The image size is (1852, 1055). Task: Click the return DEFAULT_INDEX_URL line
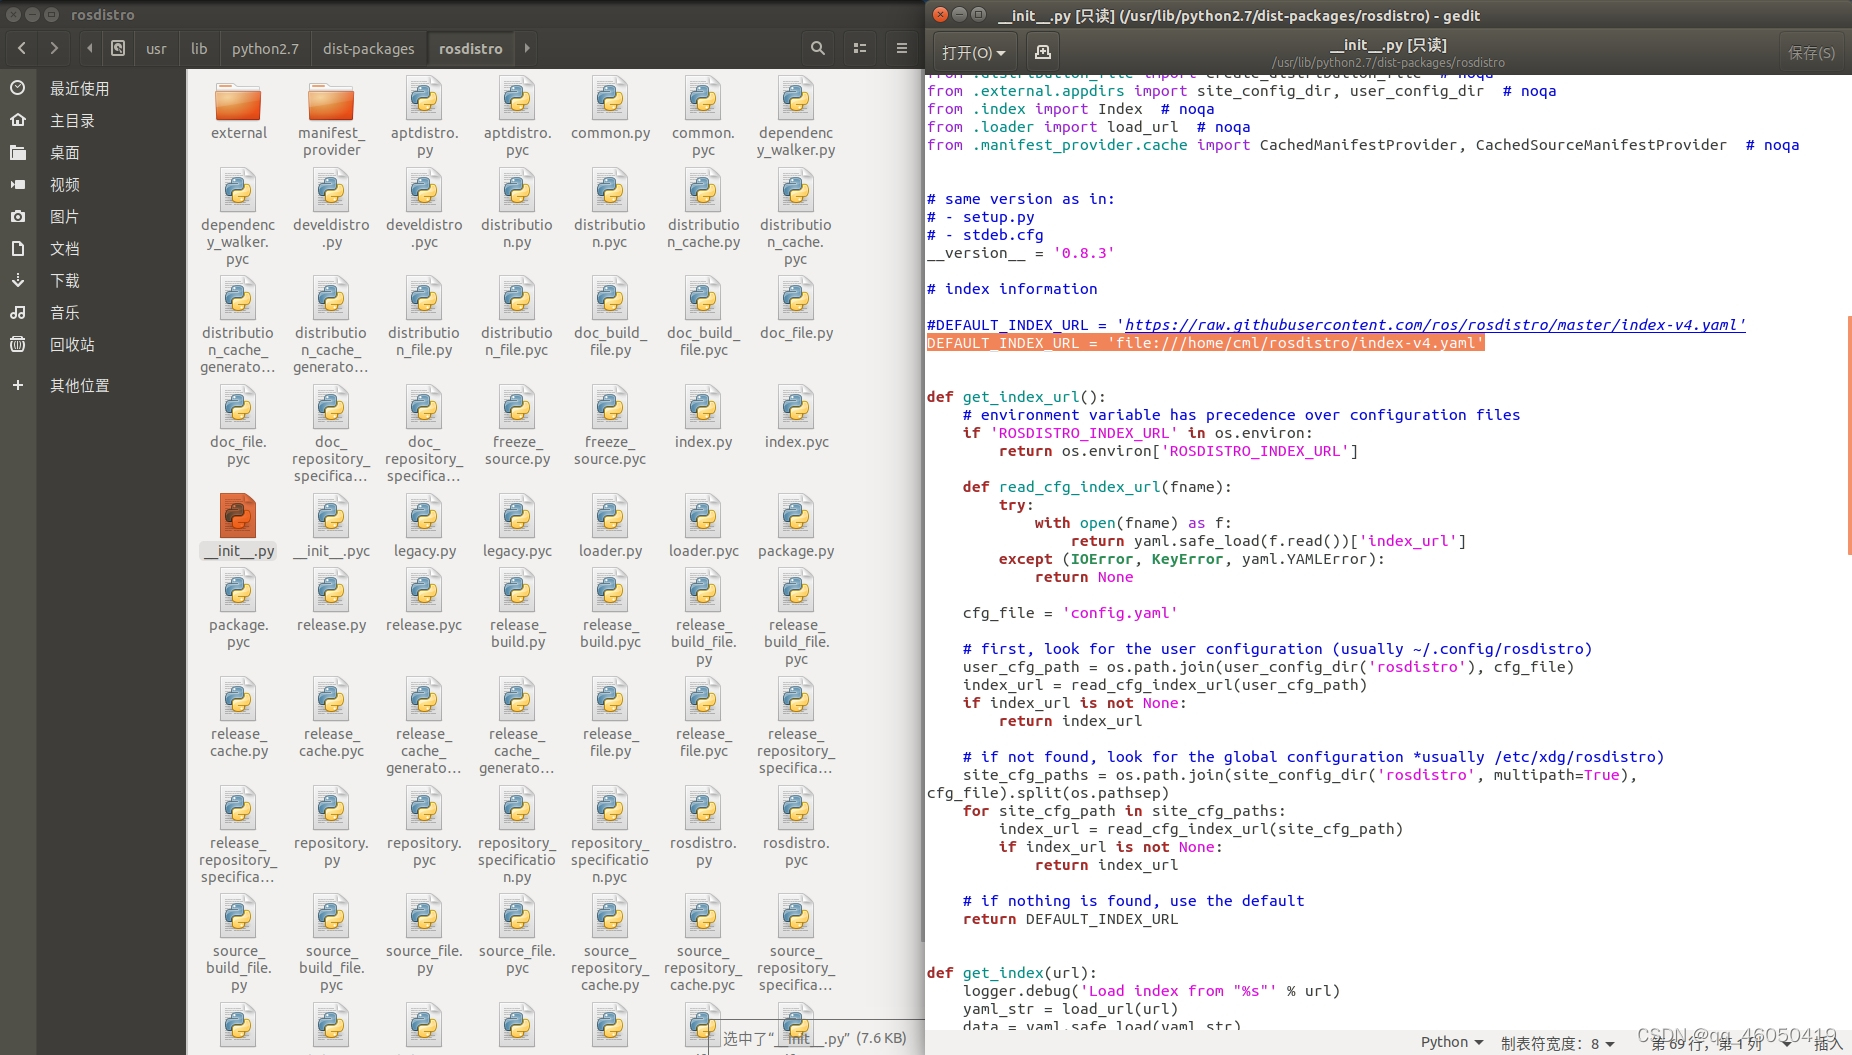(1070, 919)
